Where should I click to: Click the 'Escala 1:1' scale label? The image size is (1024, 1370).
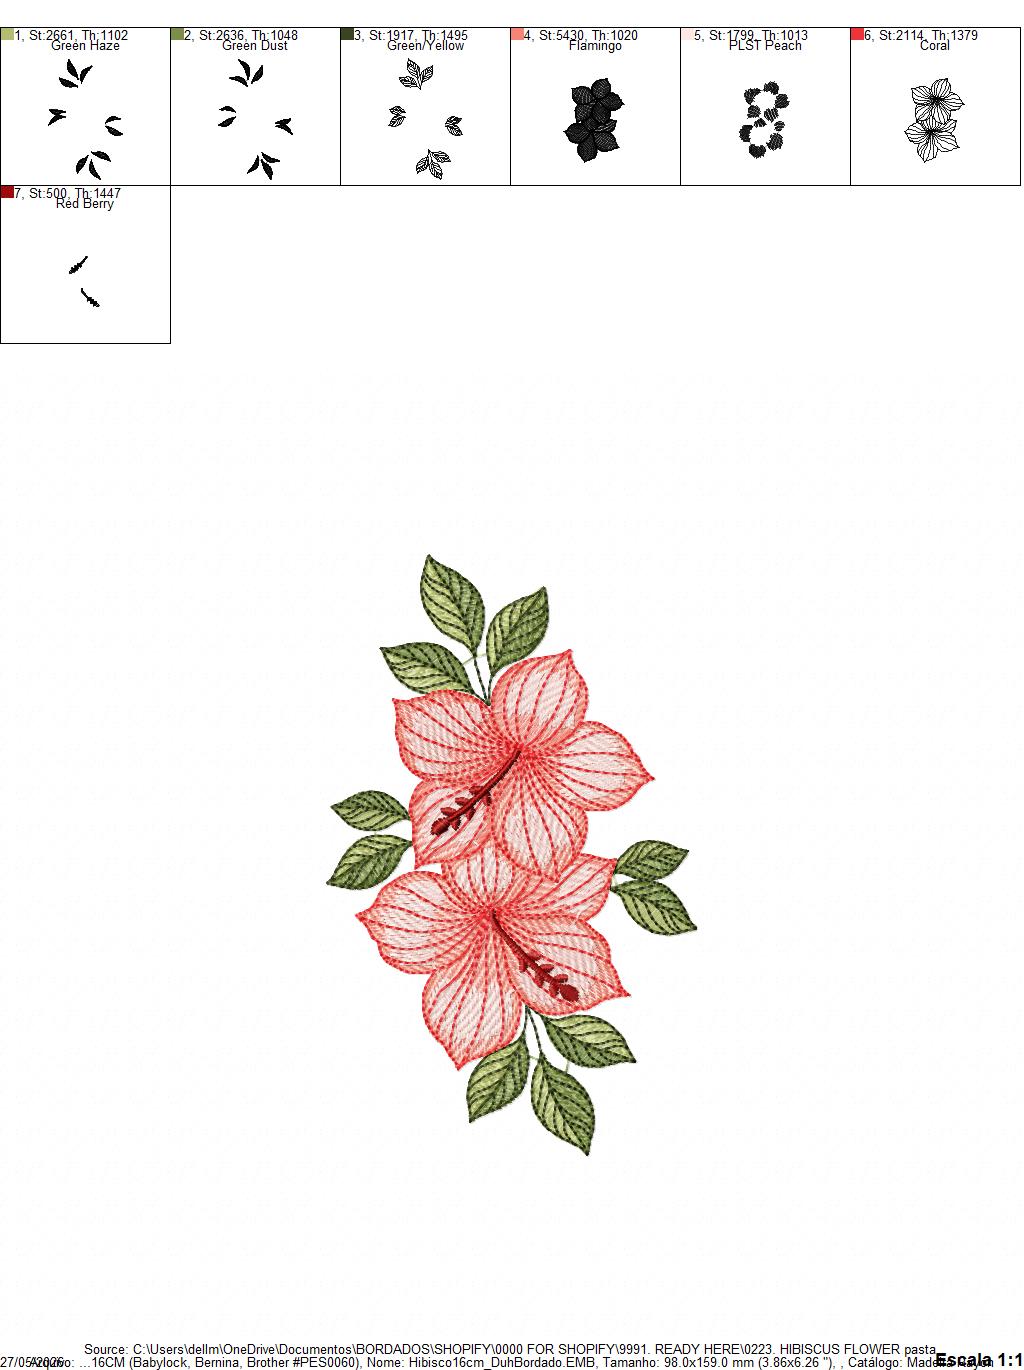pyautogui.click(x=978, y=1360)
